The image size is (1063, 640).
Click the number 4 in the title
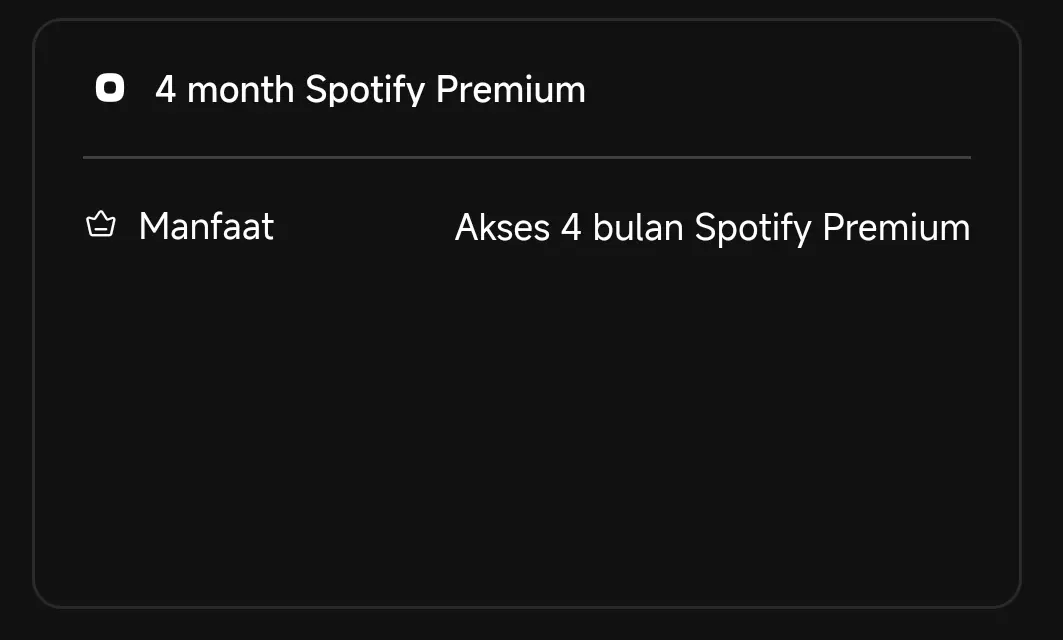[165, 89]
